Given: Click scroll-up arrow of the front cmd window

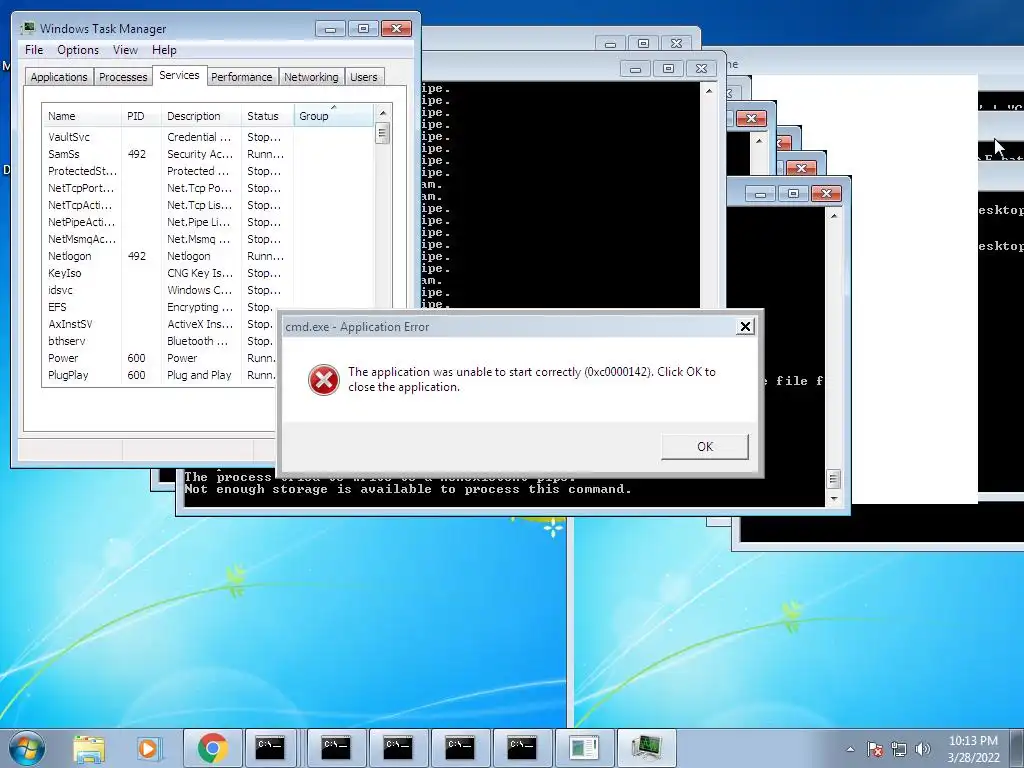Looking at the screenshot, I should (x=834, y=216).
